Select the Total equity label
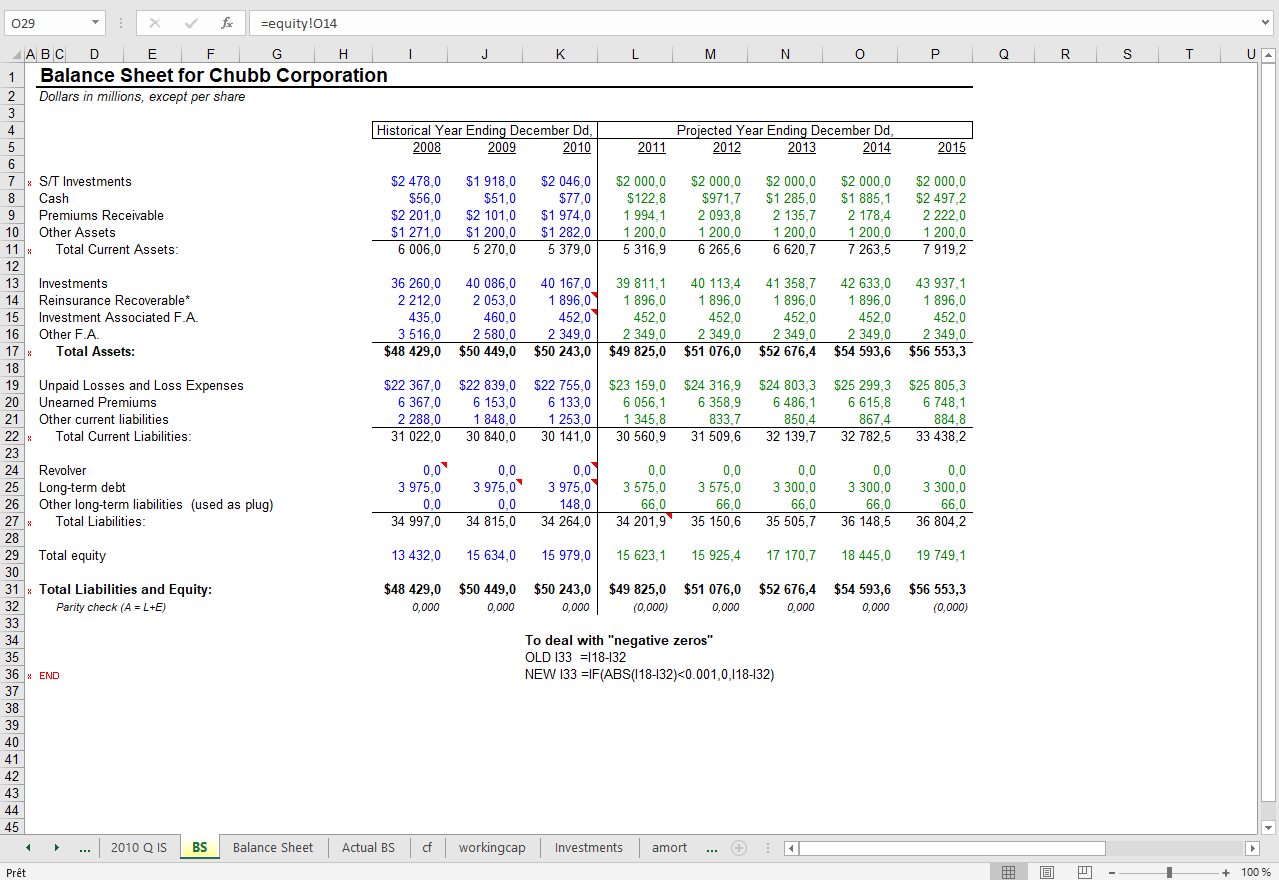Image resolution: width=1279 pixels, height=880 pixels. click(72, 555)
